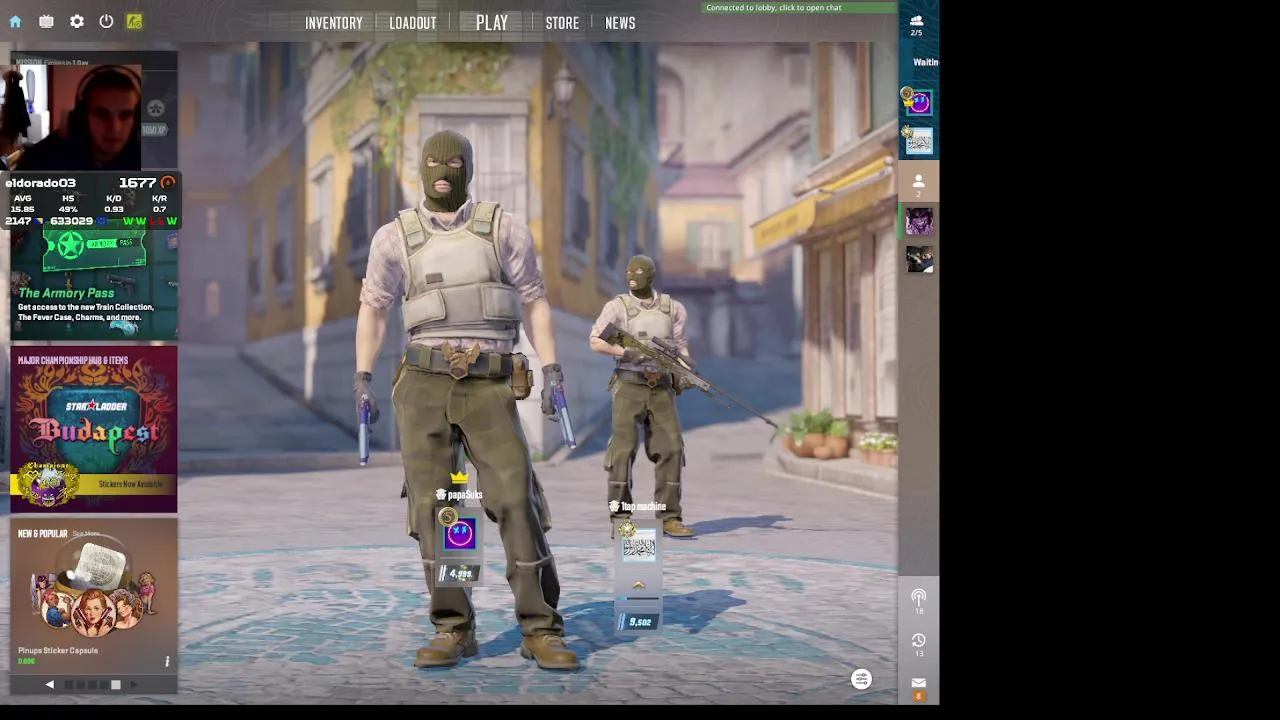Open the News tab

pyautogui.click(x=620, y=23)
